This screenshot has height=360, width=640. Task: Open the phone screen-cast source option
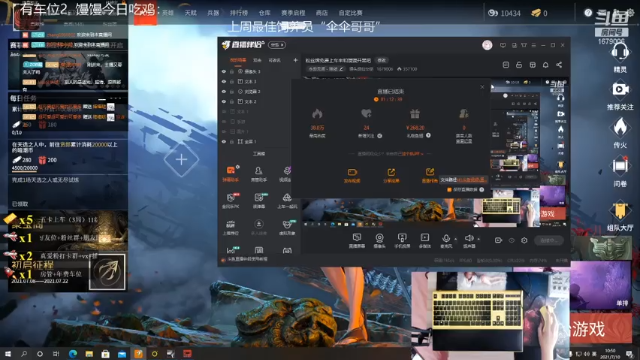pos(402,240)
